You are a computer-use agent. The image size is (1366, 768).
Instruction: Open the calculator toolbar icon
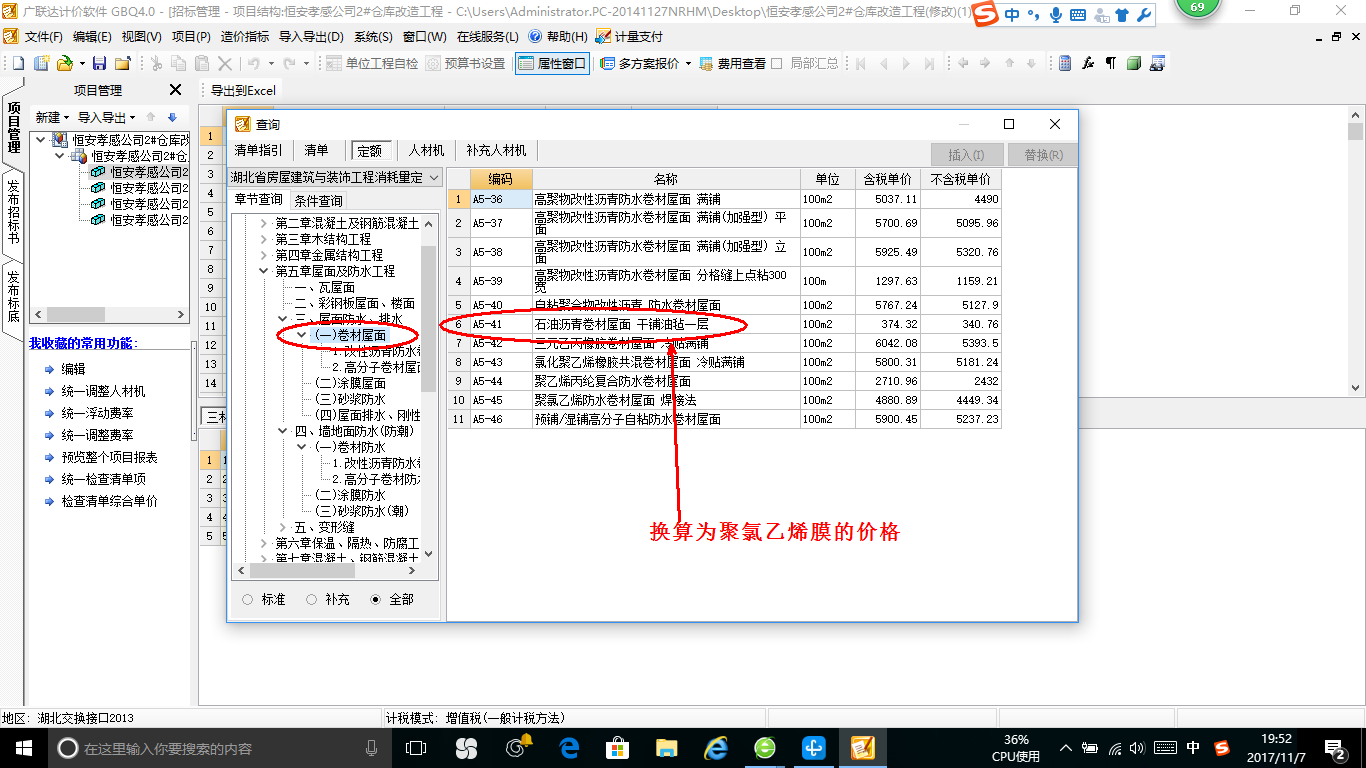click(x=1065, y=63)
